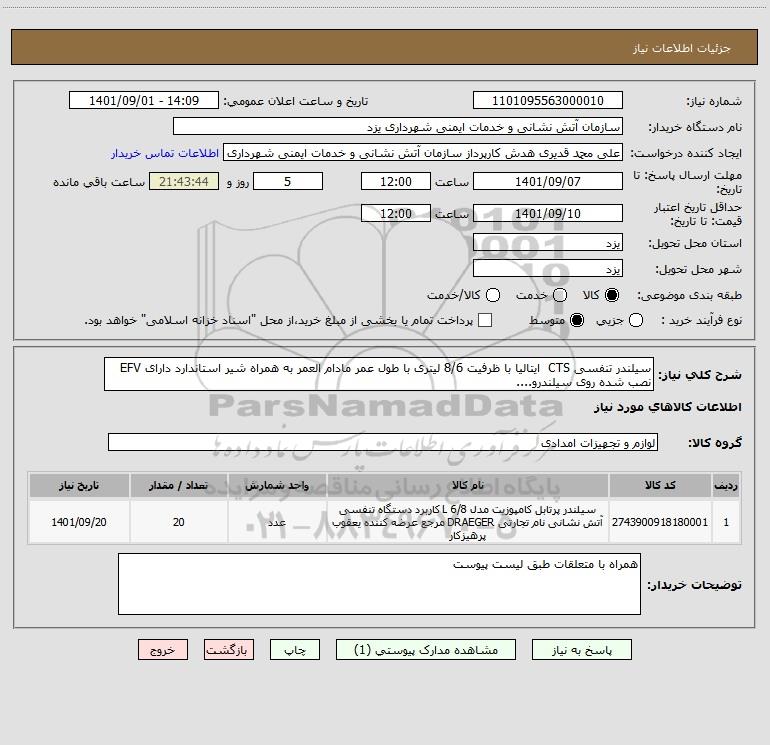This screenshot has width=770, height=745.
Task: Click the نام کالا column header
Action: tap(468, 485)
